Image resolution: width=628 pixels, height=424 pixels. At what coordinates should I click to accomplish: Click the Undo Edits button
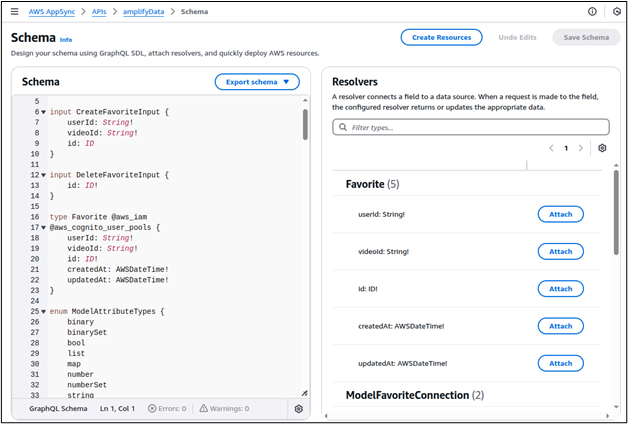click(517, 37)
